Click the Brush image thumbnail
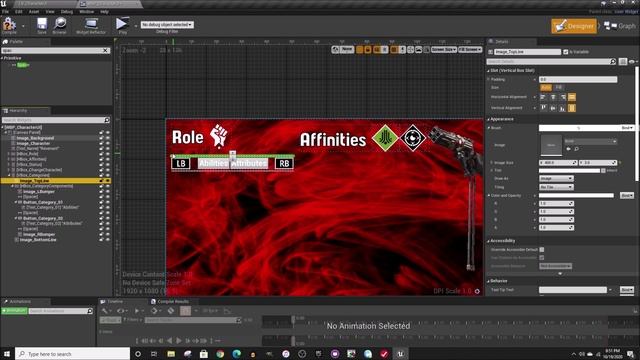640x360 pixels. pos(551,145)
